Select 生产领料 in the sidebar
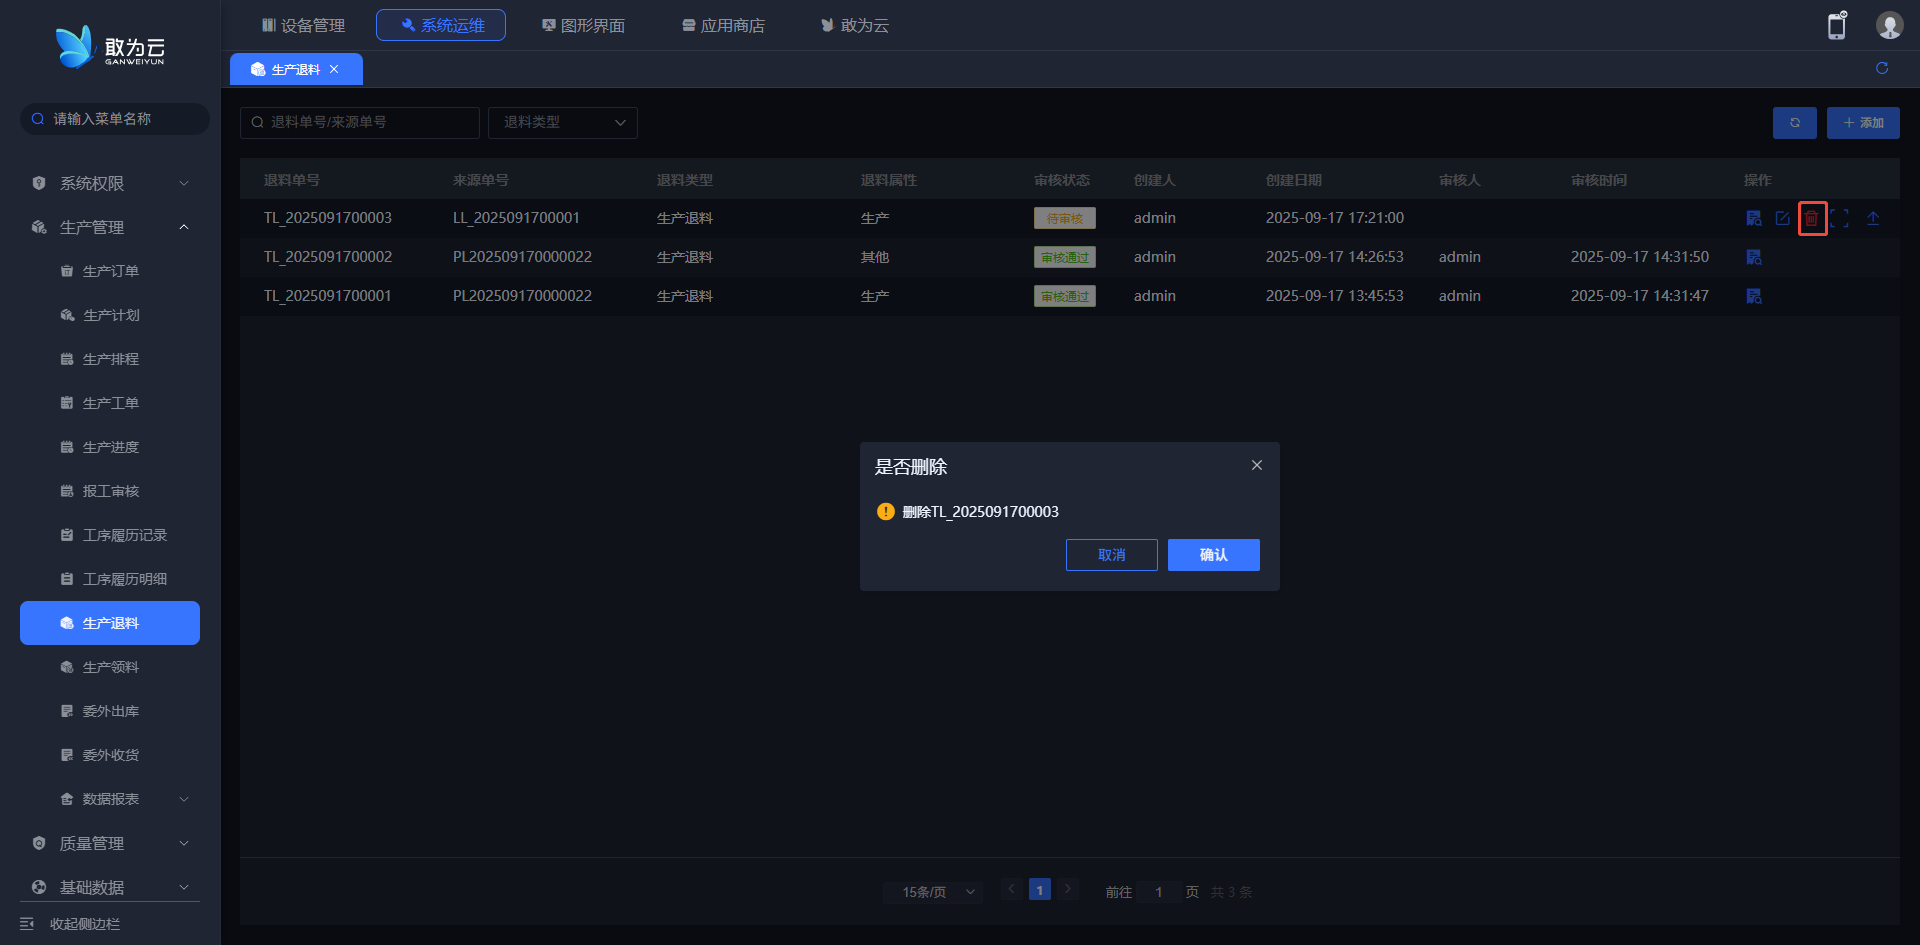 click(110, 667)
